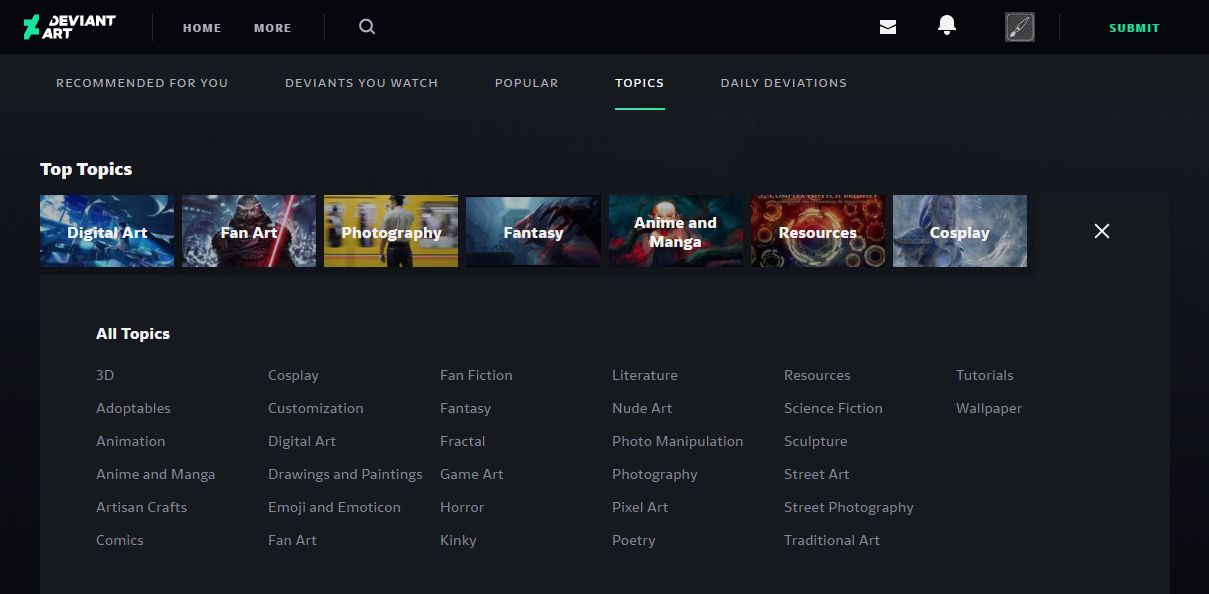Open the Game Art topic
The height and width of the screenshot is (594, 1209).
[x=472, y=474]
